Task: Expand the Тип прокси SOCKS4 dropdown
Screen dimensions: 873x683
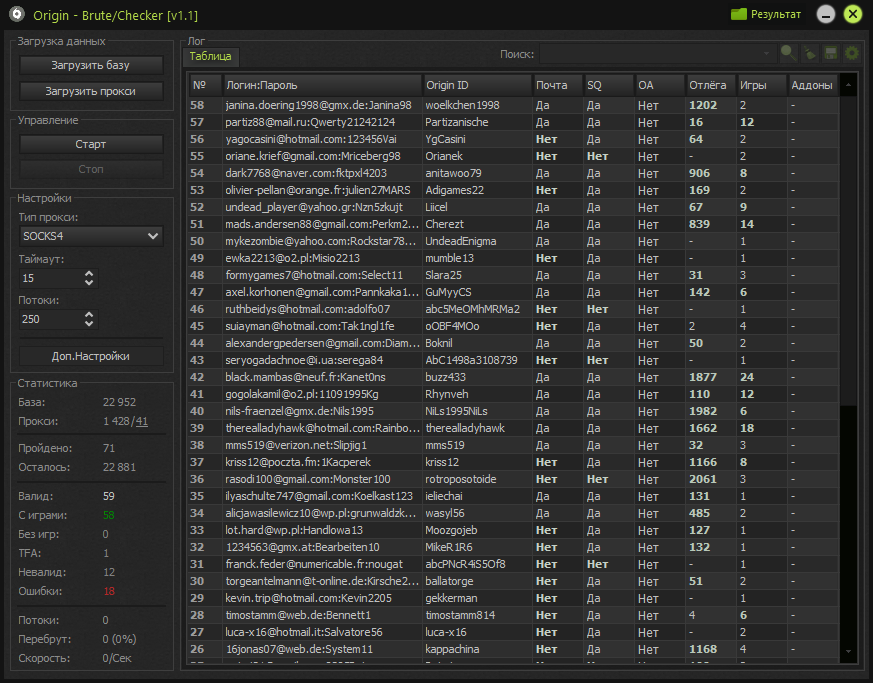Action: click(91, 236)
